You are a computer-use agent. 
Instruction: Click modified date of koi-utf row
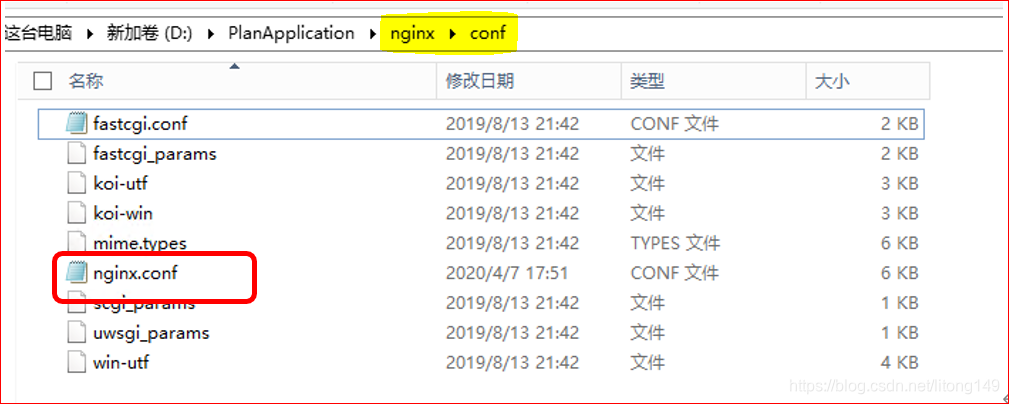coord(513,183)
